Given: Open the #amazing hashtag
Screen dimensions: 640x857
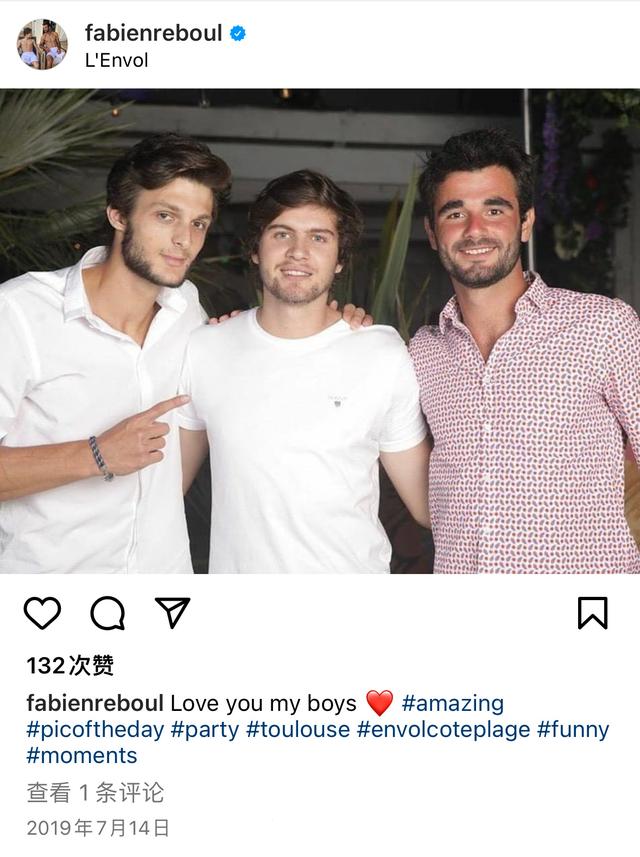Looking at the screenshot, I should tap(453, 703).
